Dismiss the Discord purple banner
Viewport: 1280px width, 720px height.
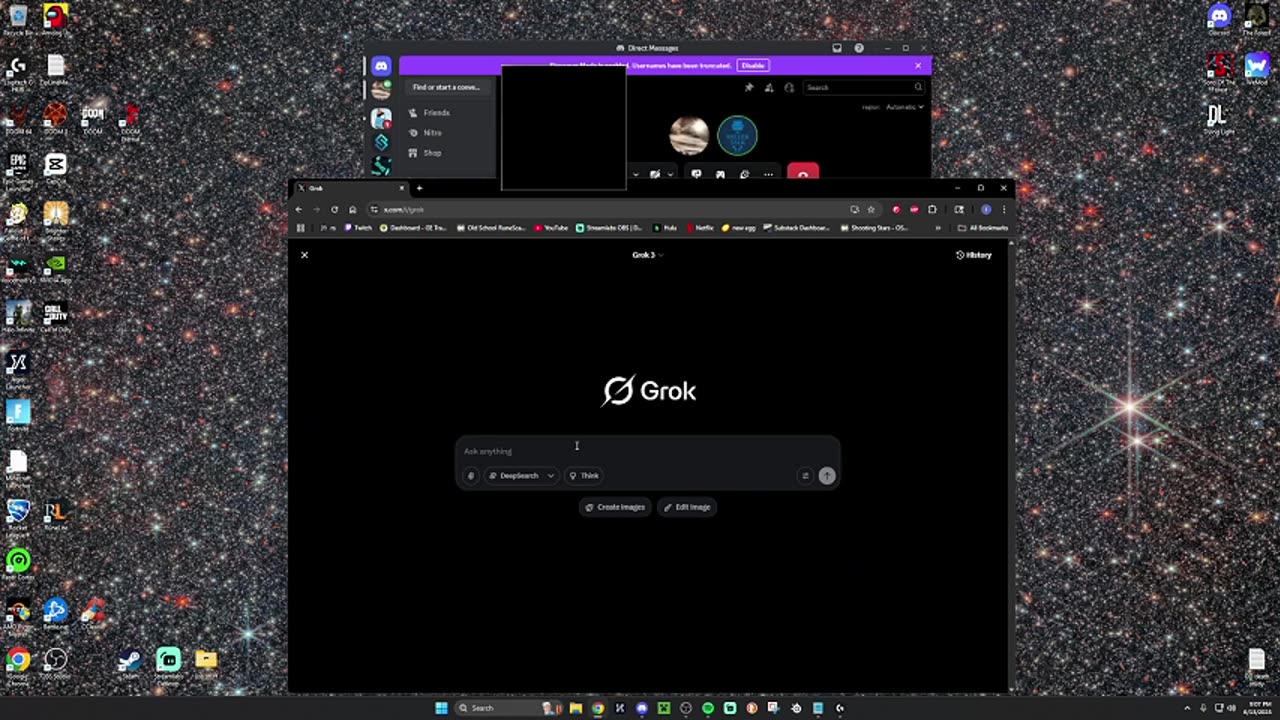(918, 66)
